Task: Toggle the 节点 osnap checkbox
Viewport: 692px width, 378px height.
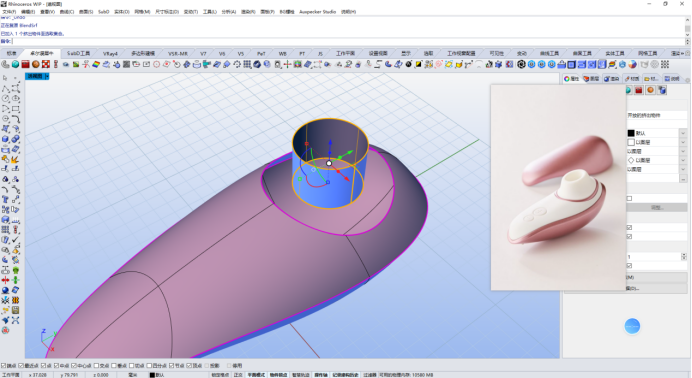Action: 172,366
